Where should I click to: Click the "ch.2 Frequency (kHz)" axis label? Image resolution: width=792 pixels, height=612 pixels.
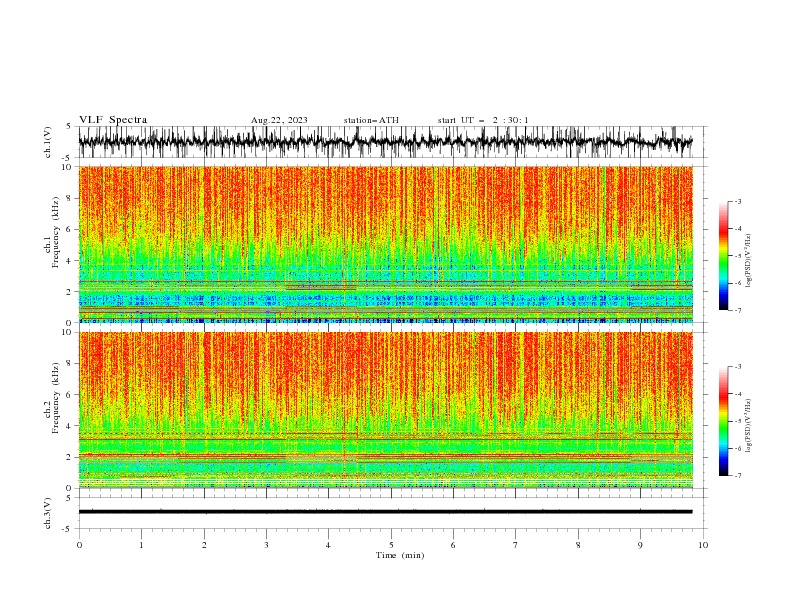[51, 397]
